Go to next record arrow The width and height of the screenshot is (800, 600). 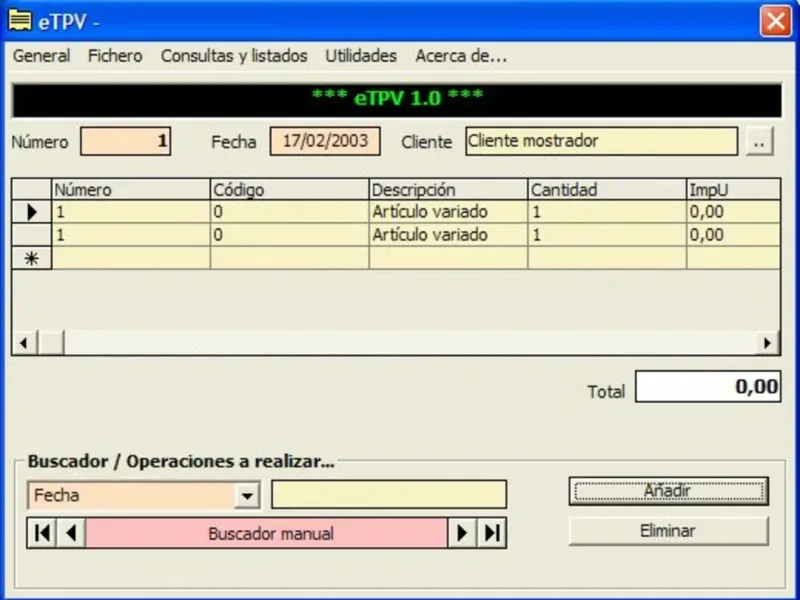[462, 533]
